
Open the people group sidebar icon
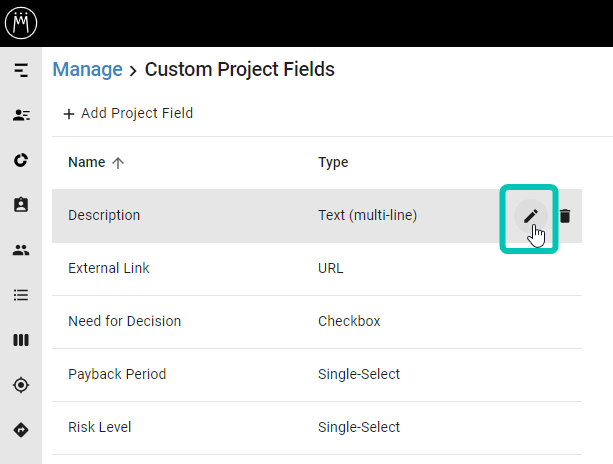tap(21, 250)
